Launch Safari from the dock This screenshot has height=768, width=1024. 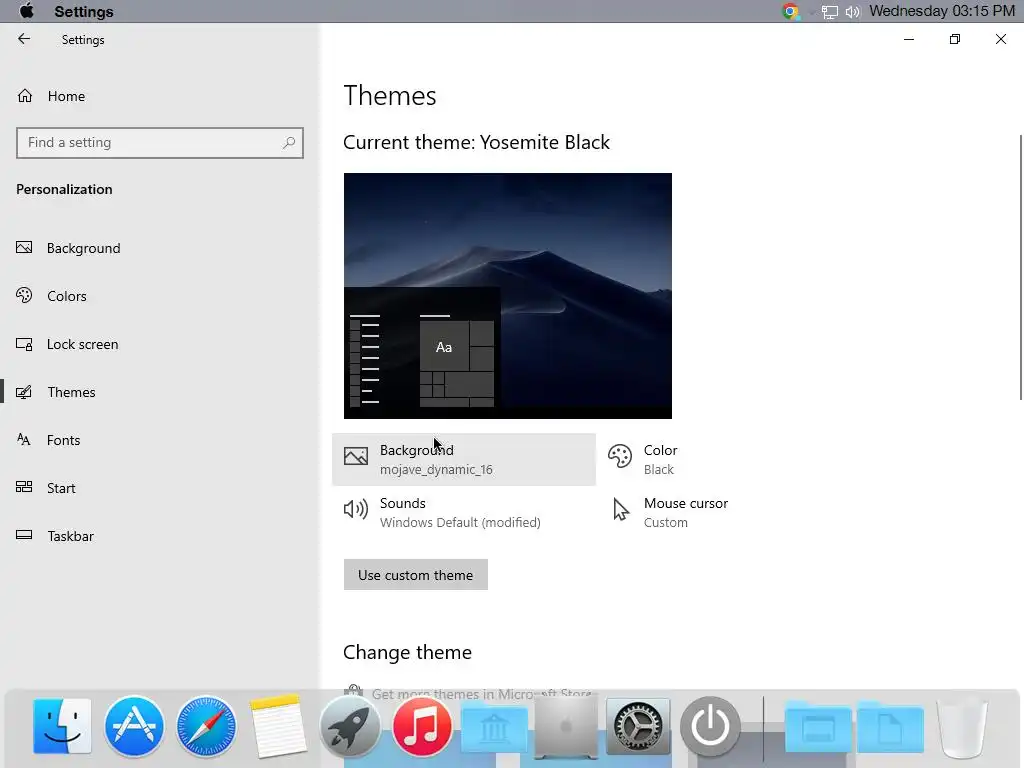[x=206, y=726]
